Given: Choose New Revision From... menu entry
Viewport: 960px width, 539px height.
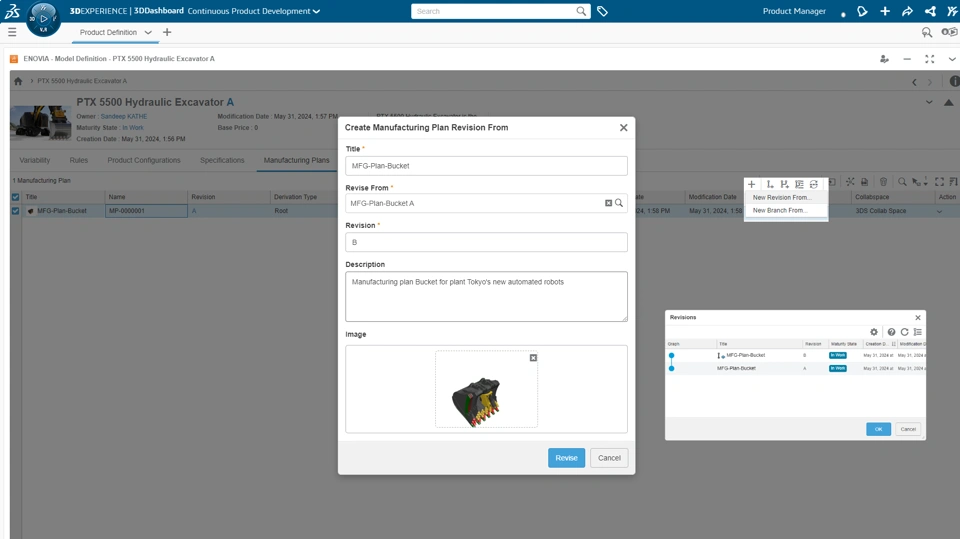Looking at the screenshot, I should [786, 197].
